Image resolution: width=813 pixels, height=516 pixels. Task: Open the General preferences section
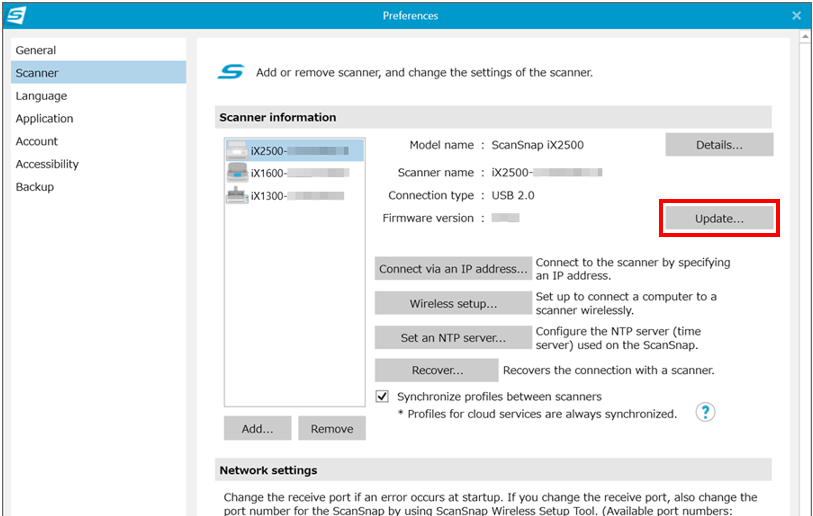click(x=99, y=50)
